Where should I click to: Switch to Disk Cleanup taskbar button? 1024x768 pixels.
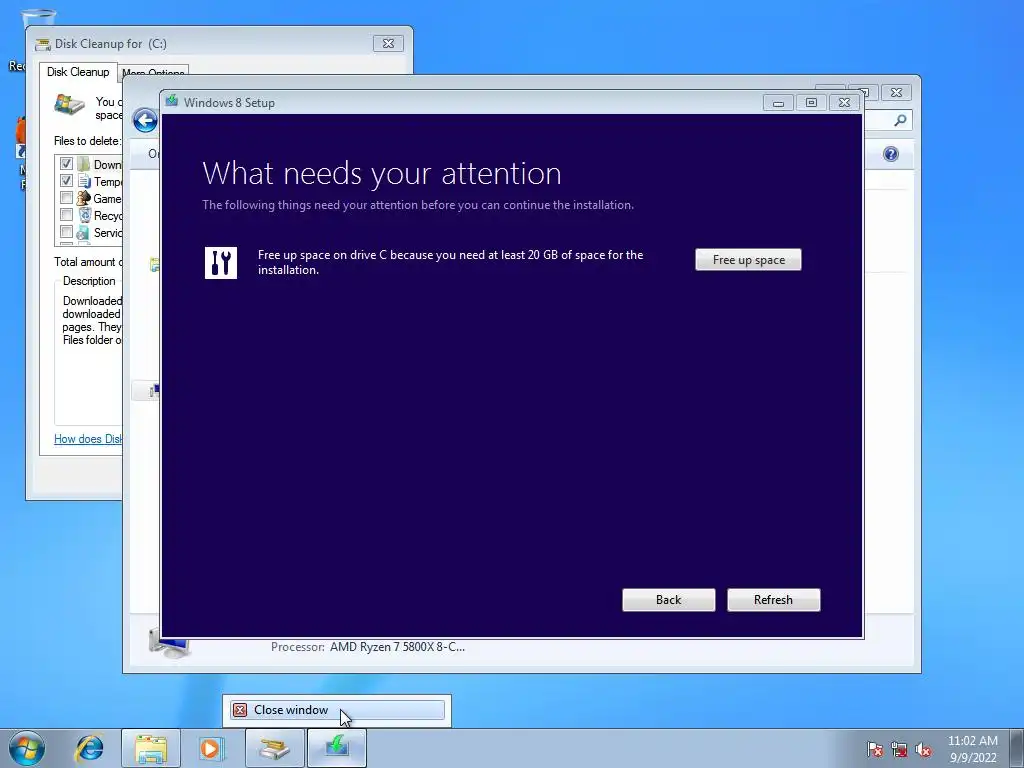click(274, 748)
